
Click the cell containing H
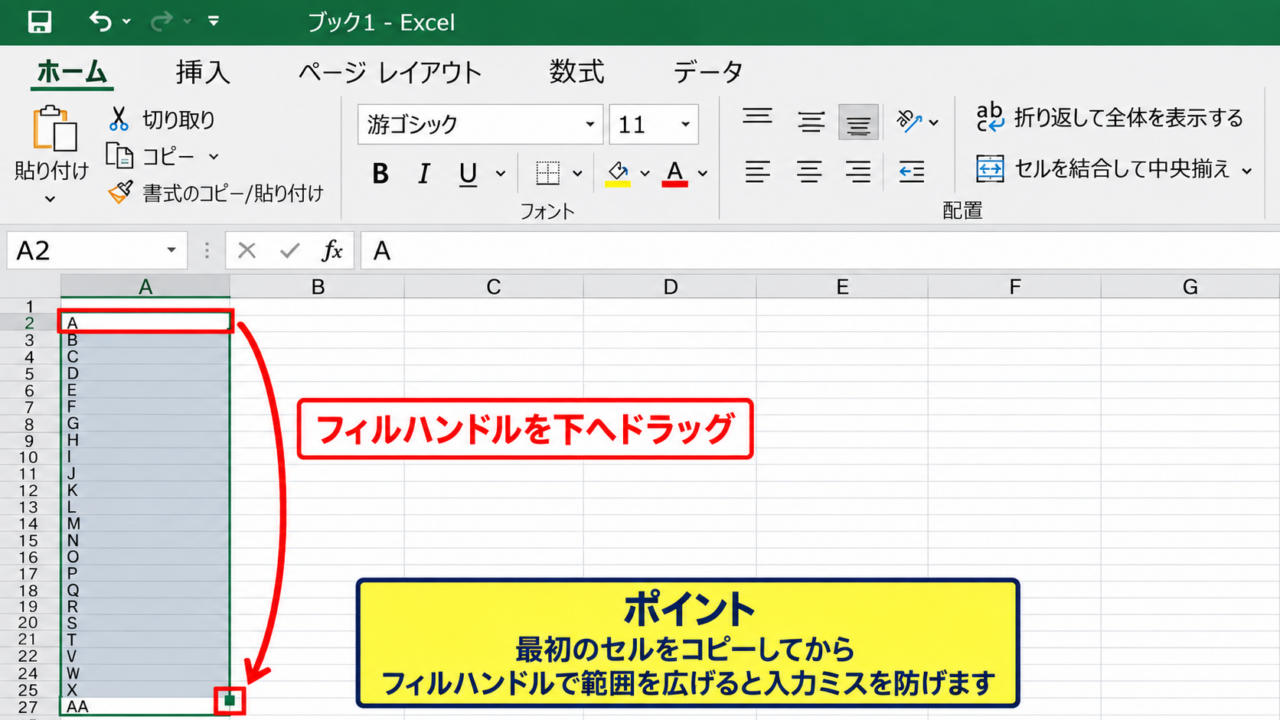145,440
